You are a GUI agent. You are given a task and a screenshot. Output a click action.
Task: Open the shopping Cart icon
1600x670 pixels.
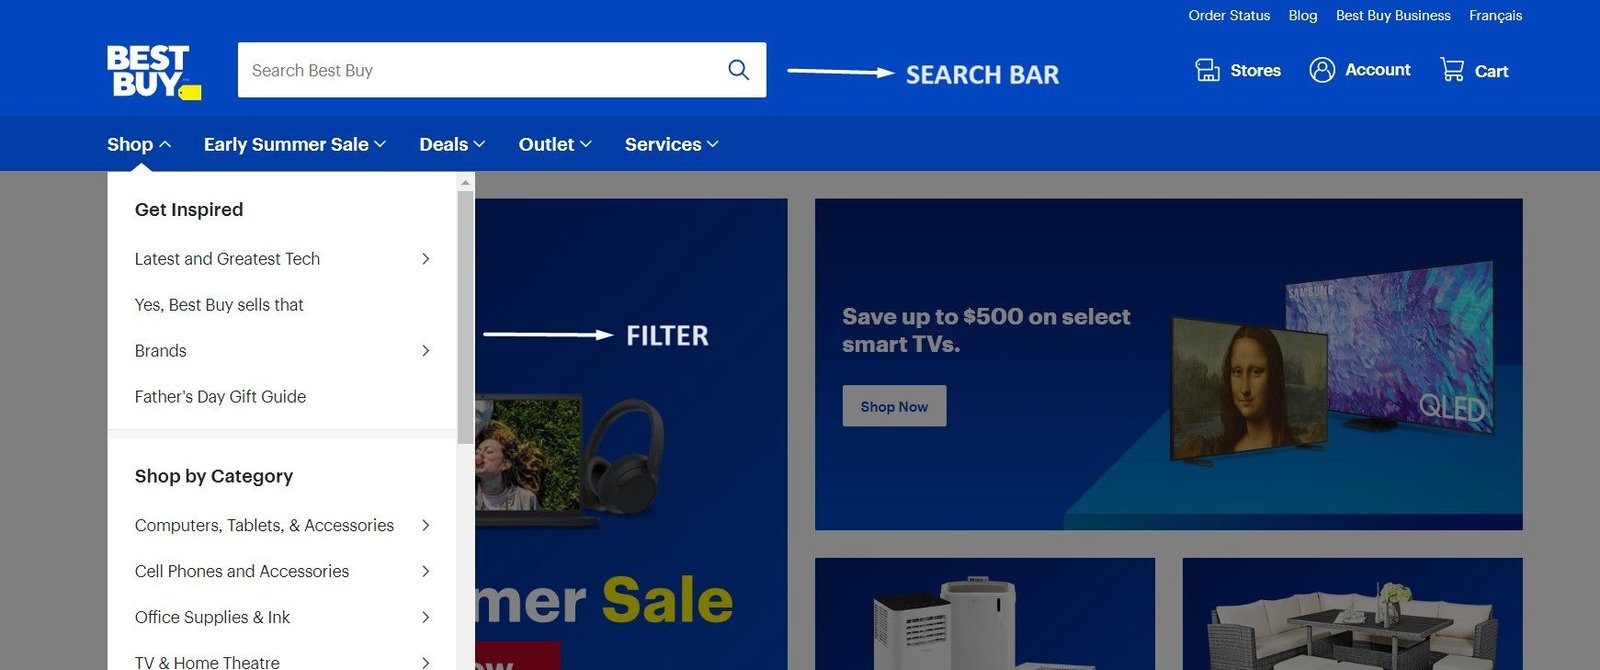click(1452, 70)
